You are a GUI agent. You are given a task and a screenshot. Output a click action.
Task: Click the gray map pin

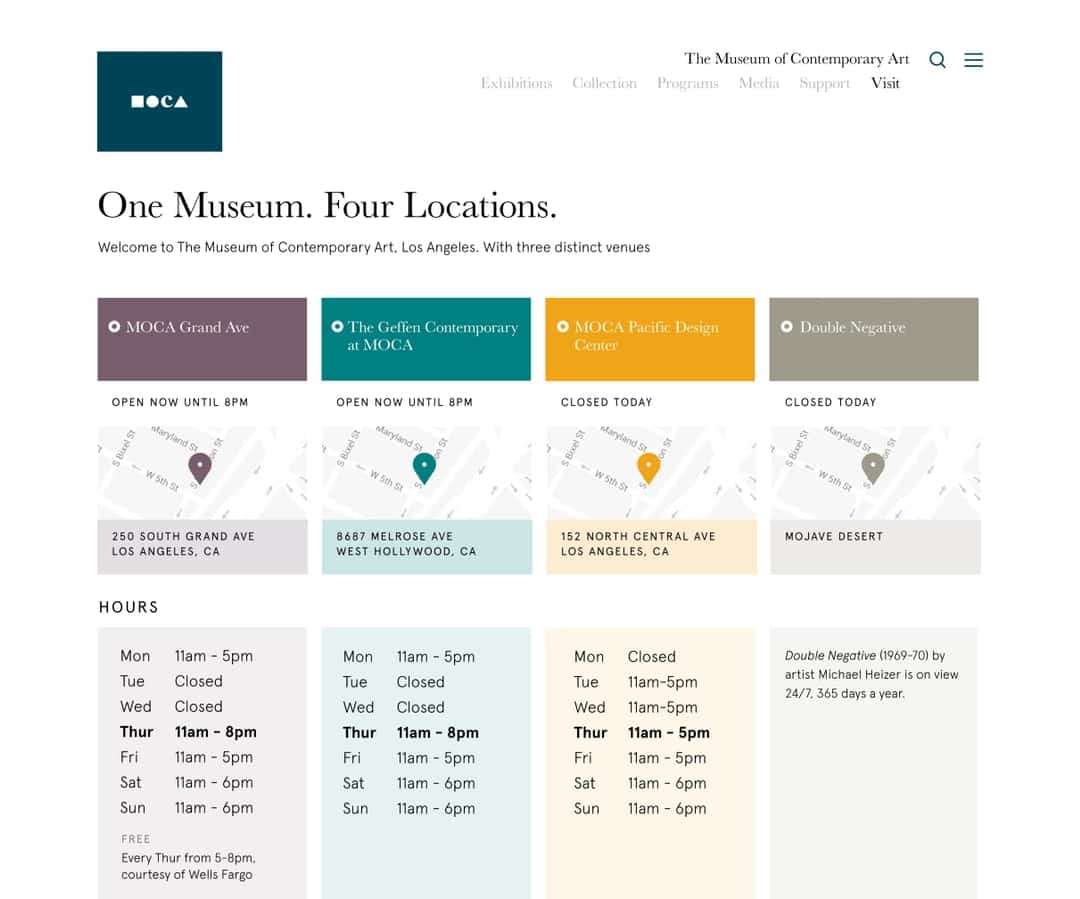873,467
